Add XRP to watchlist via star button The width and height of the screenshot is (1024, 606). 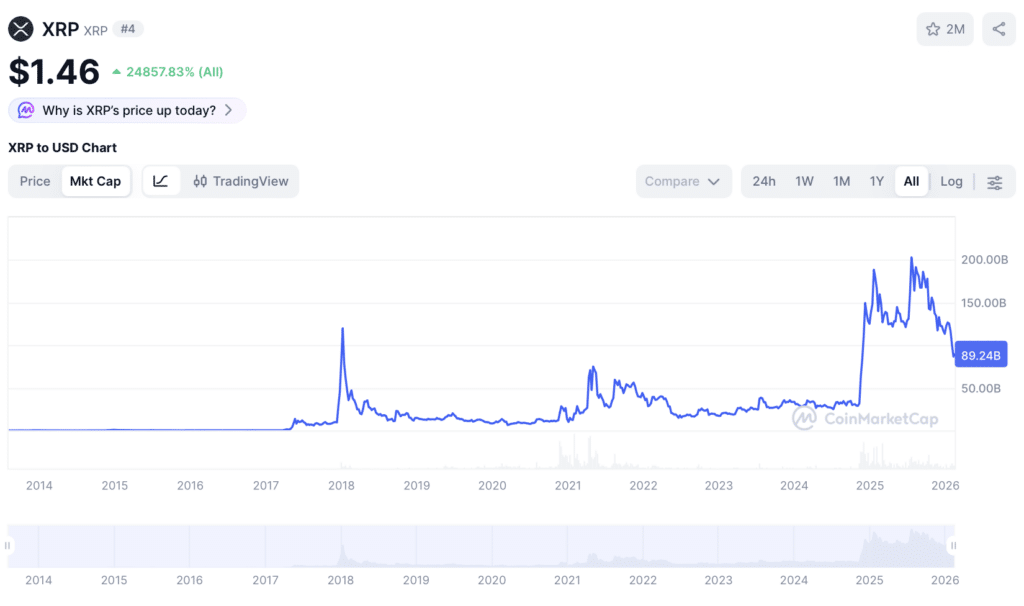point(945,29)
